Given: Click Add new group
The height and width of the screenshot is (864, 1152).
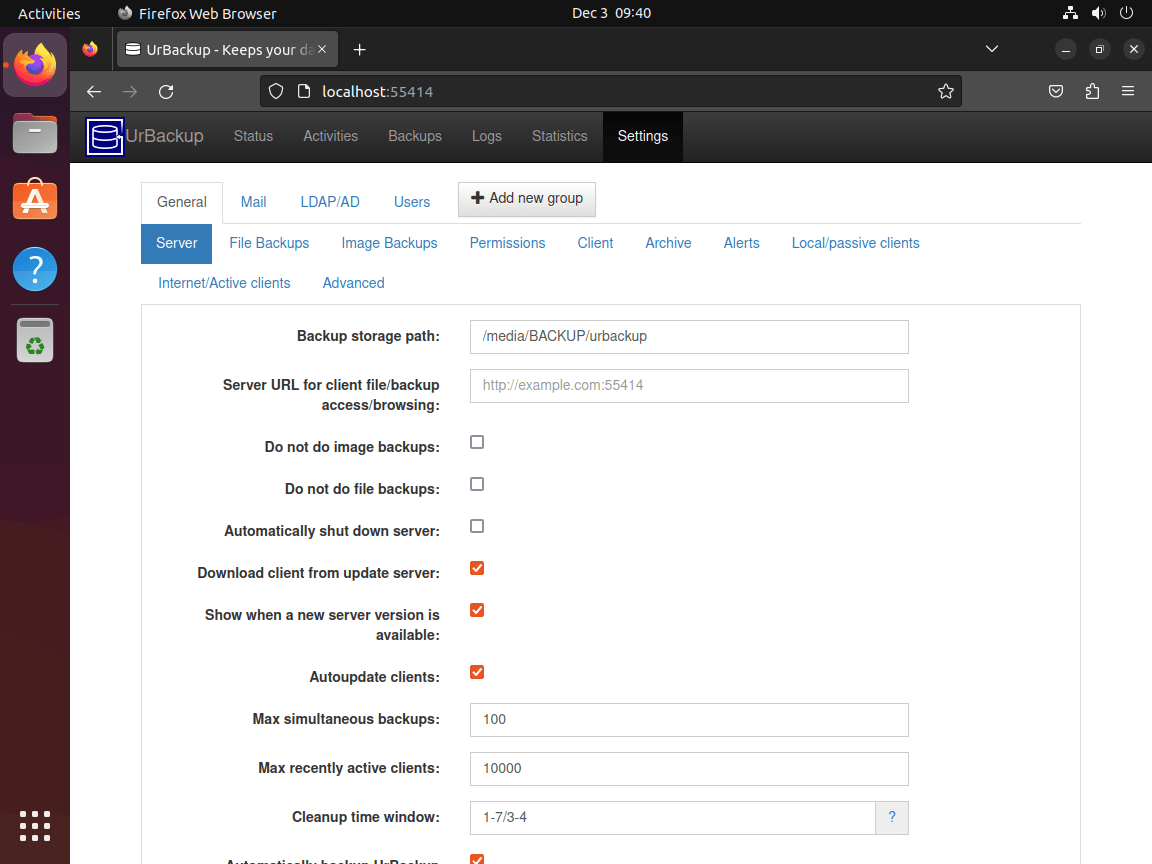Looking at the screenshot, I should pyautogui.click(x=527, y=199).
